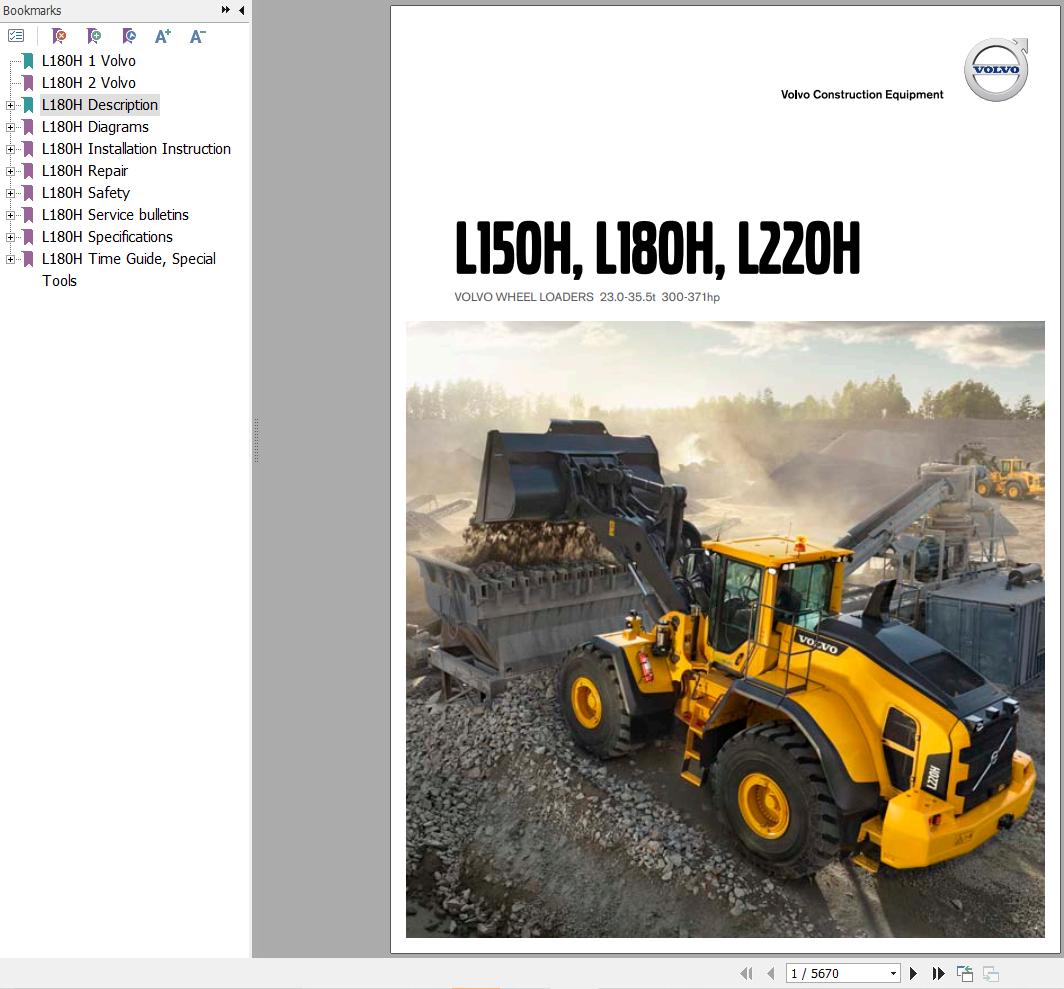Jump to the last page
The image size is (1064, 989).
coord(938,973)
